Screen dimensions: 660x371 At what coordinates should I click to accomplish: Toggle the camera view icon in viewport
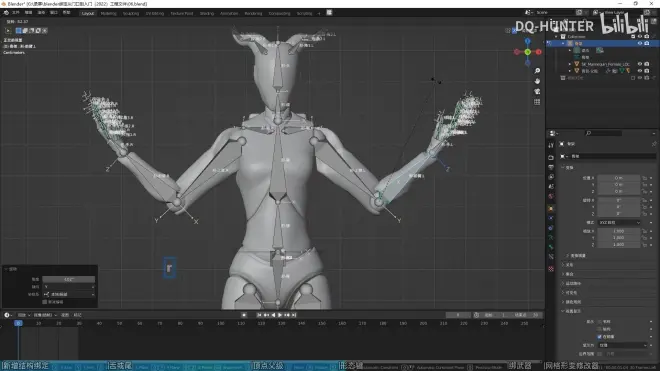[537, 91]
